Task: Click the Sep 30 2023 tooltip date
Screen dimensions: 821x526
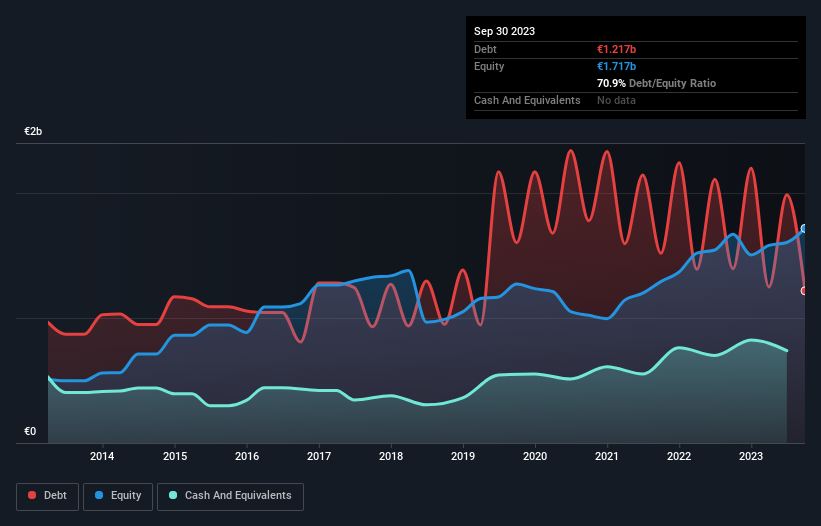Action: pyautogui.click(x=504, y=31)
